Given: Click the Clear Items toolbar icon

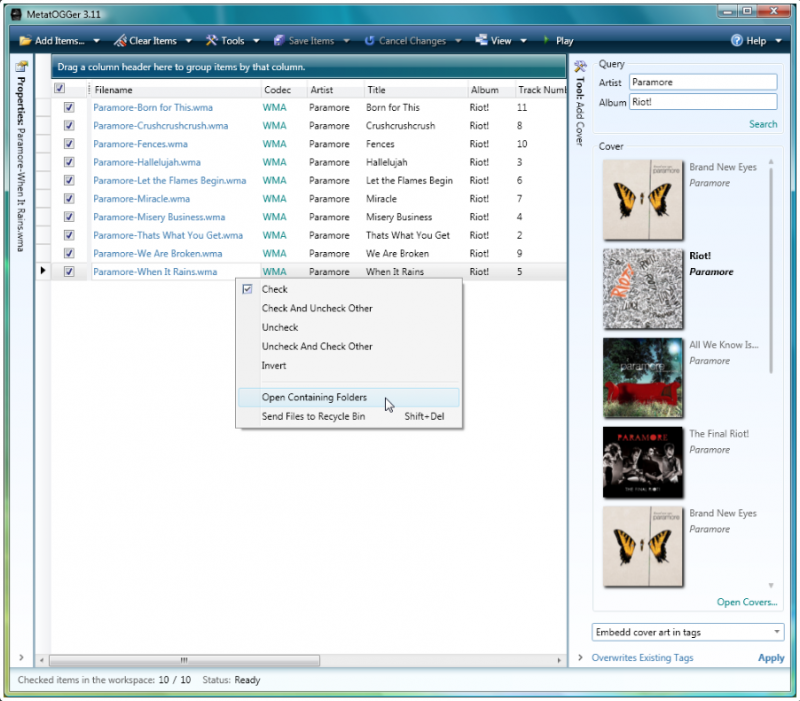Looking at the screenshot, I should point(119,41).
